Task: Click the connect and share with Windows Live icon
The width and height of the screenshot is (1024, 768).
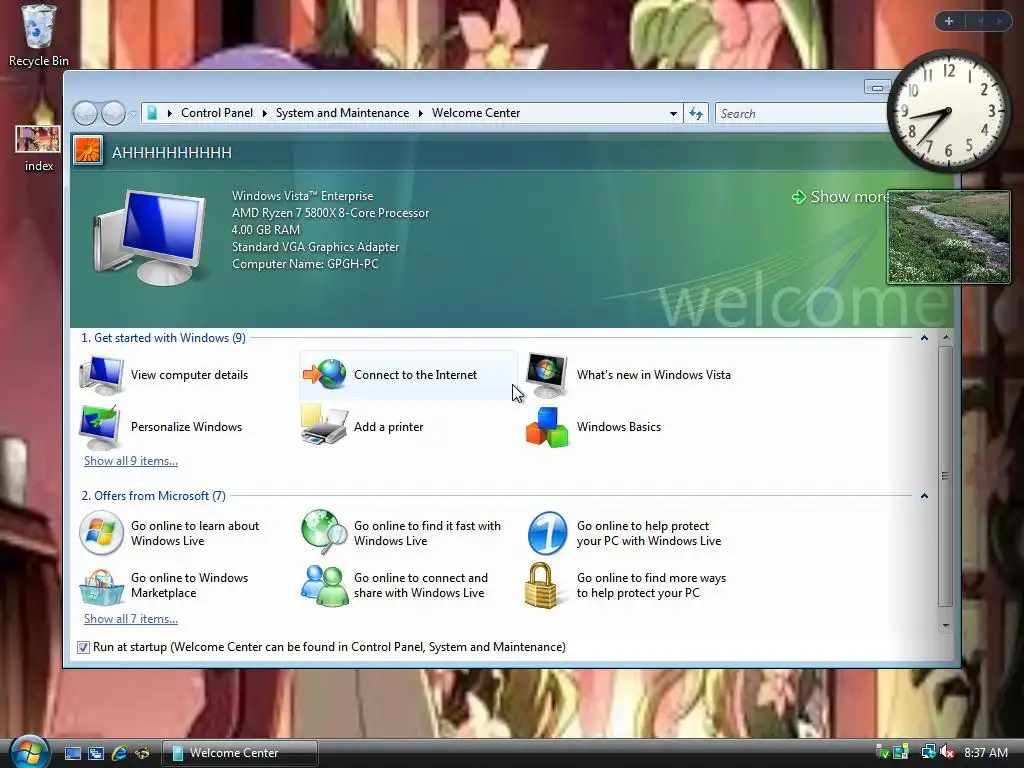Action: [324, 586]
